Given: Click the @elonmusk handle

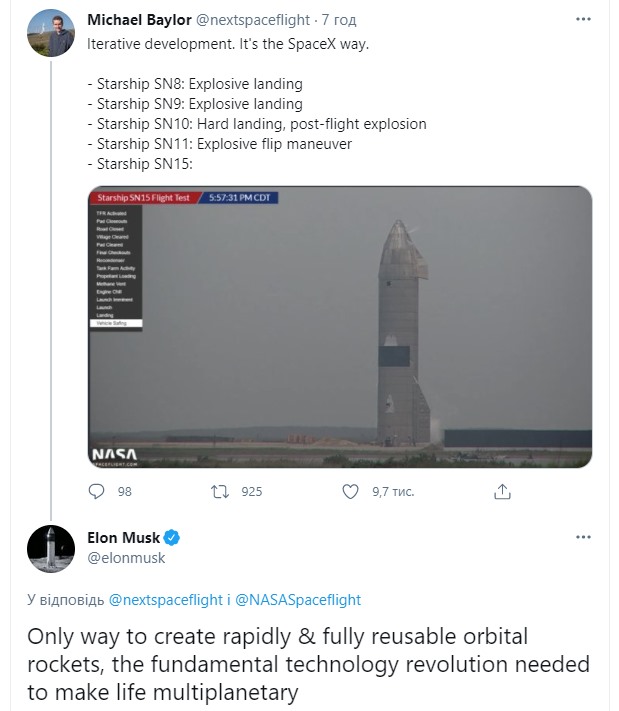Looking at the screenshot, I should pos(126,558).
